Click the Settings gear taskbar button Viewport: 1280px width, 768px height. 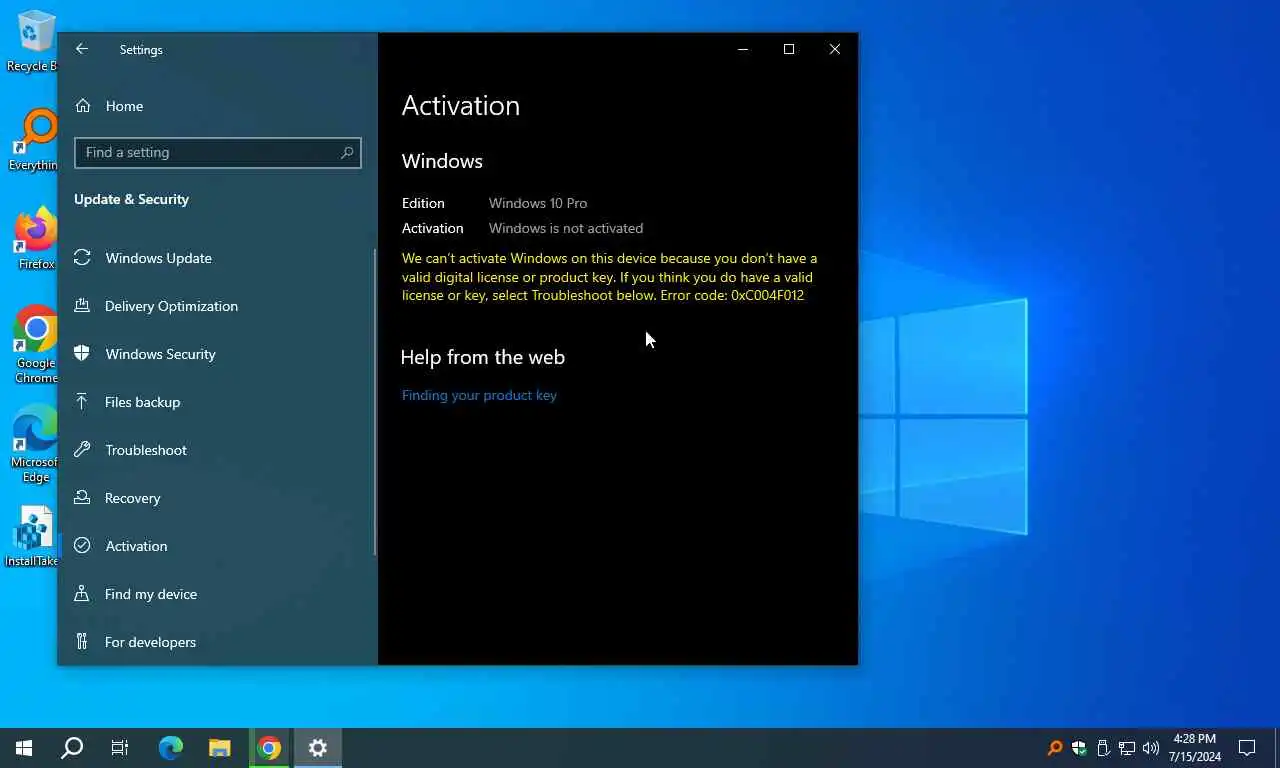pos(318,748)
